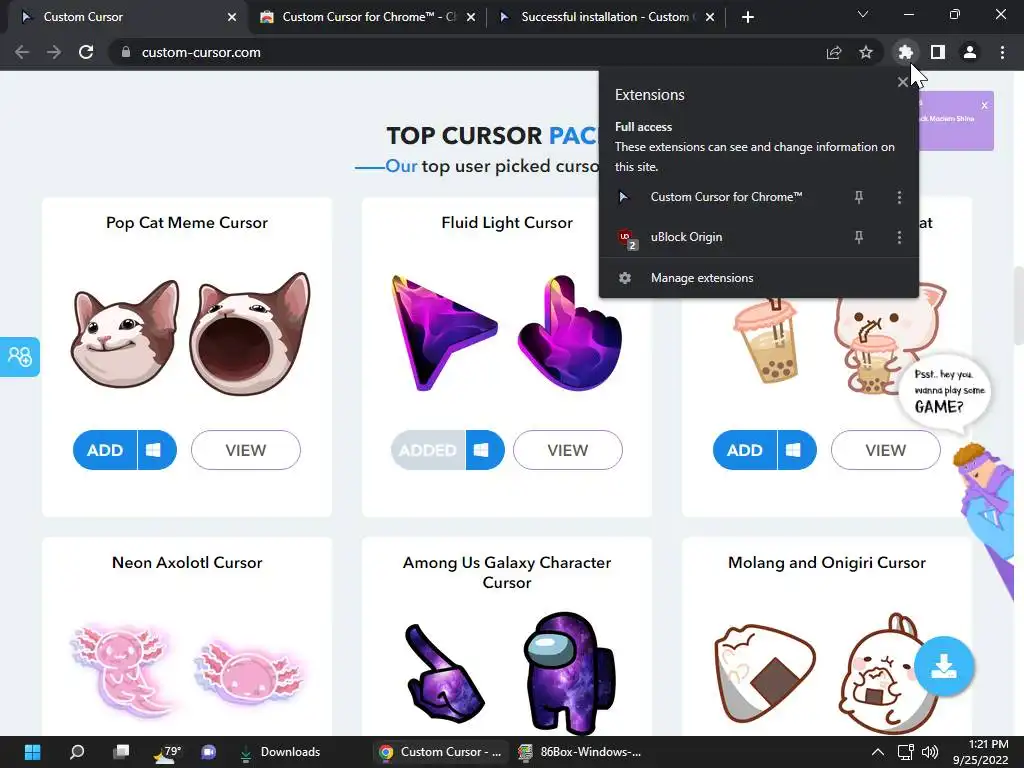Open Task View on taskbar
1024x768 pixels.
point(121,752)
